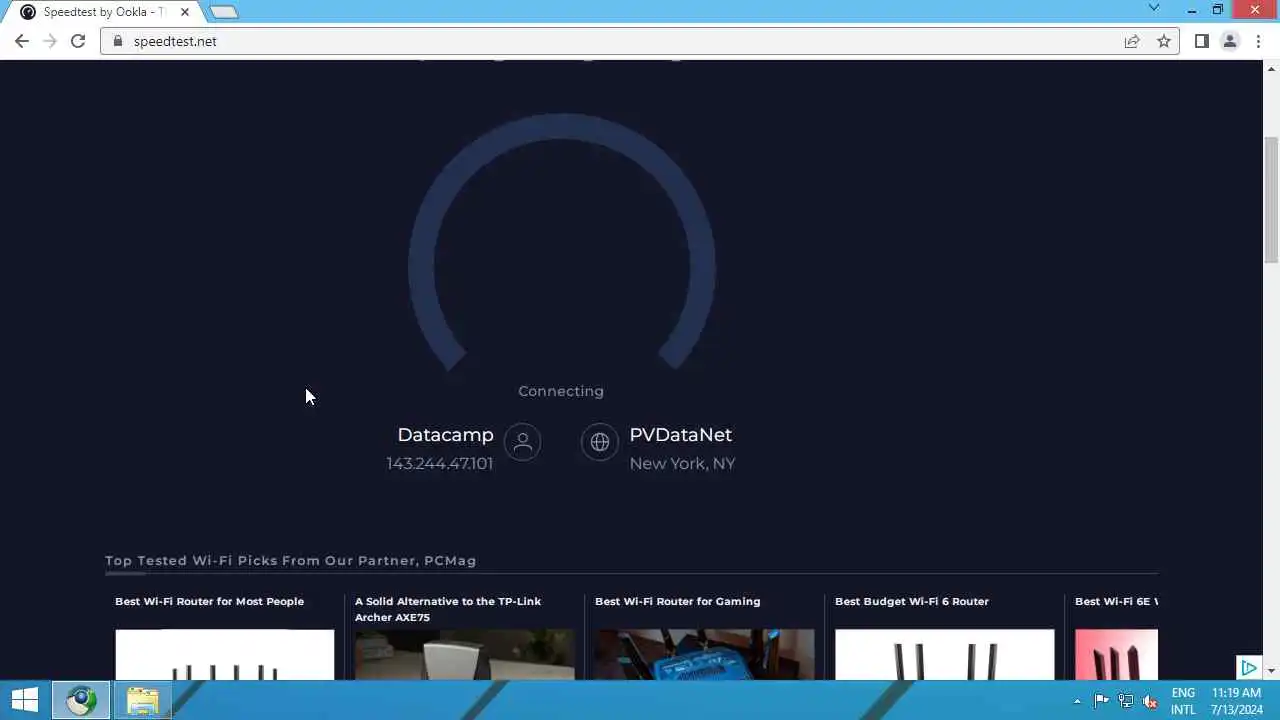Open the Chrome three-dot menu
Screen dimensions: 1280x720
point(1258,41)
